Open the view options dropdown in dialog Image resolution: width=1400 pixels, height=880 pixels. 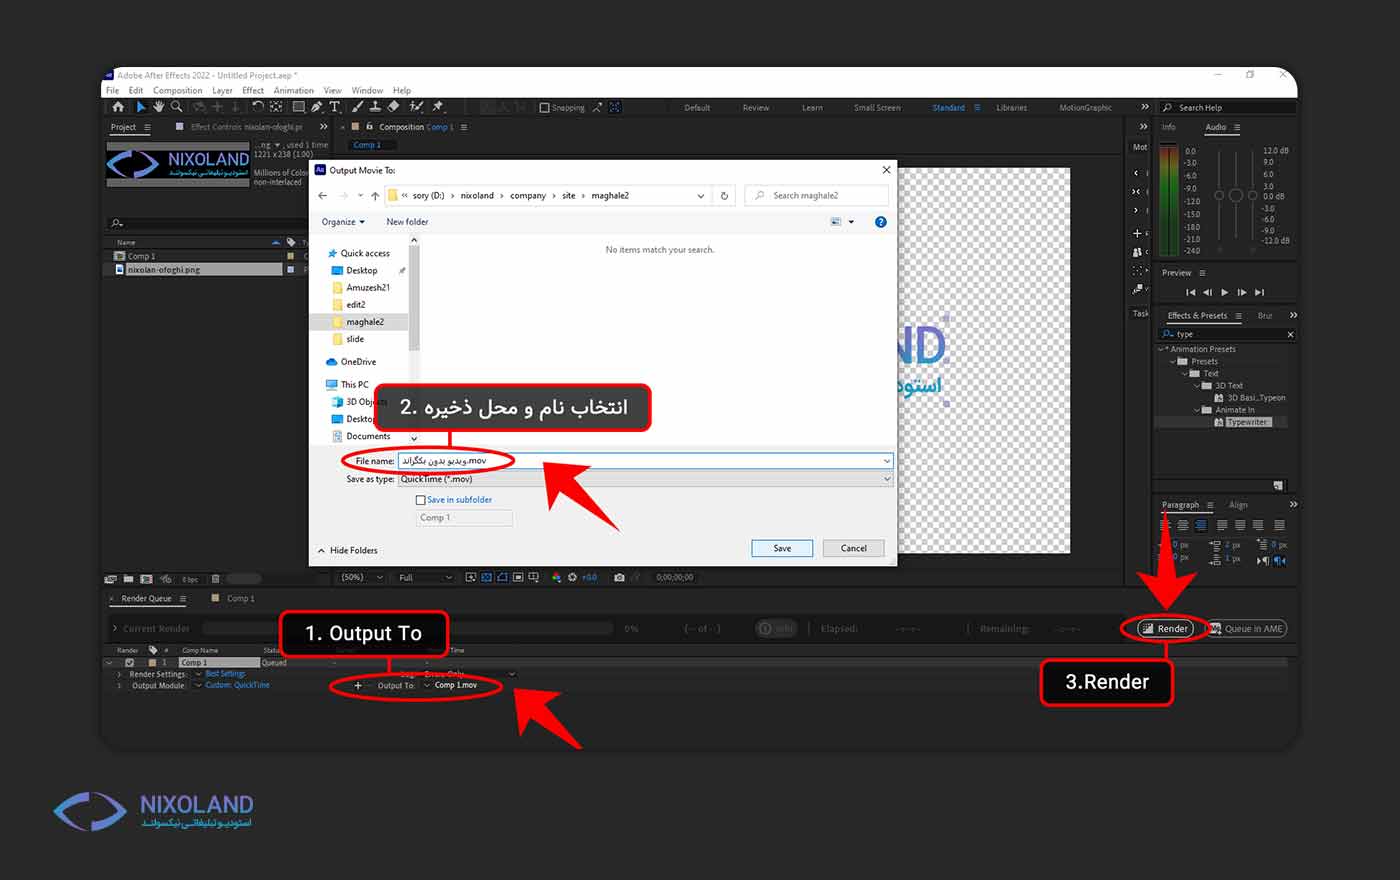point(852,222)
